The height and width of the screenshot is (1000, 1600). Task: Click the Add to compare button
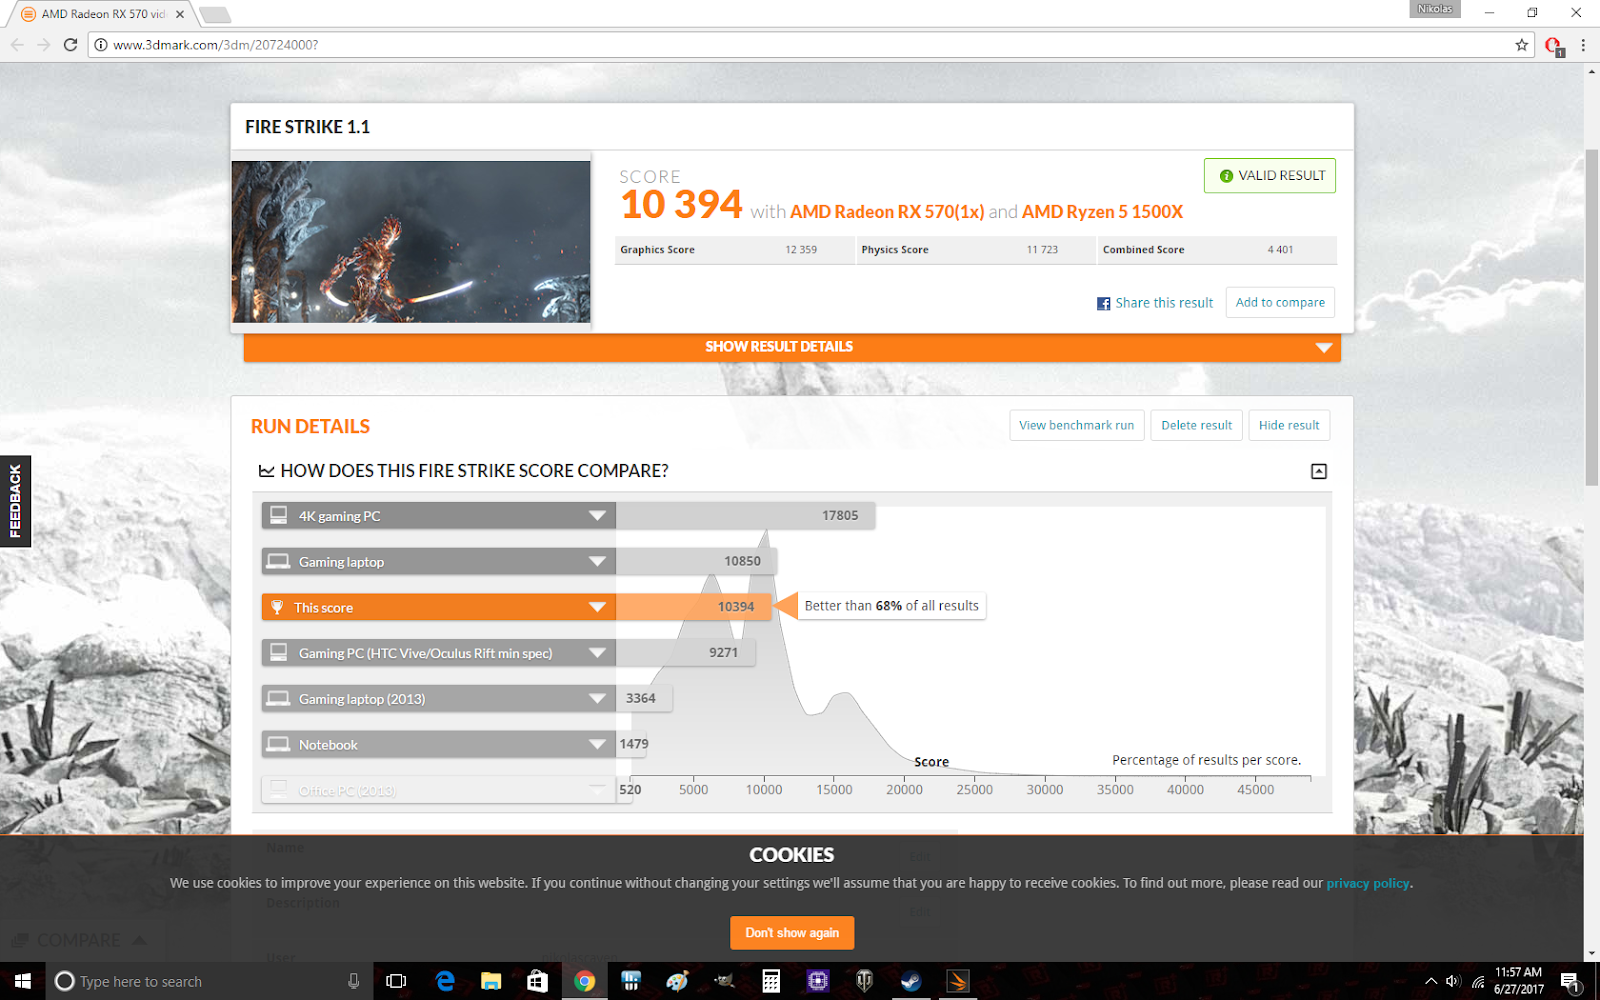pos(1280,303)
